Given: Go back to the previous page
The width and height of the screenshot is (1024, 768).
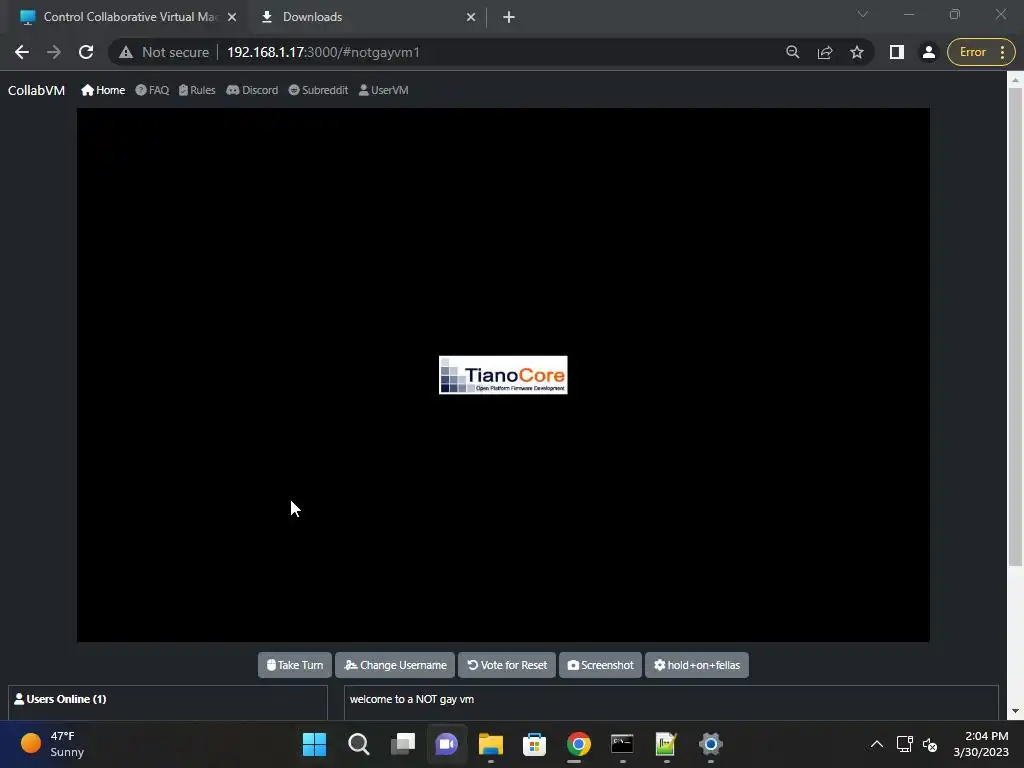Looking at the screenshot, I should [x=22, y=52].
